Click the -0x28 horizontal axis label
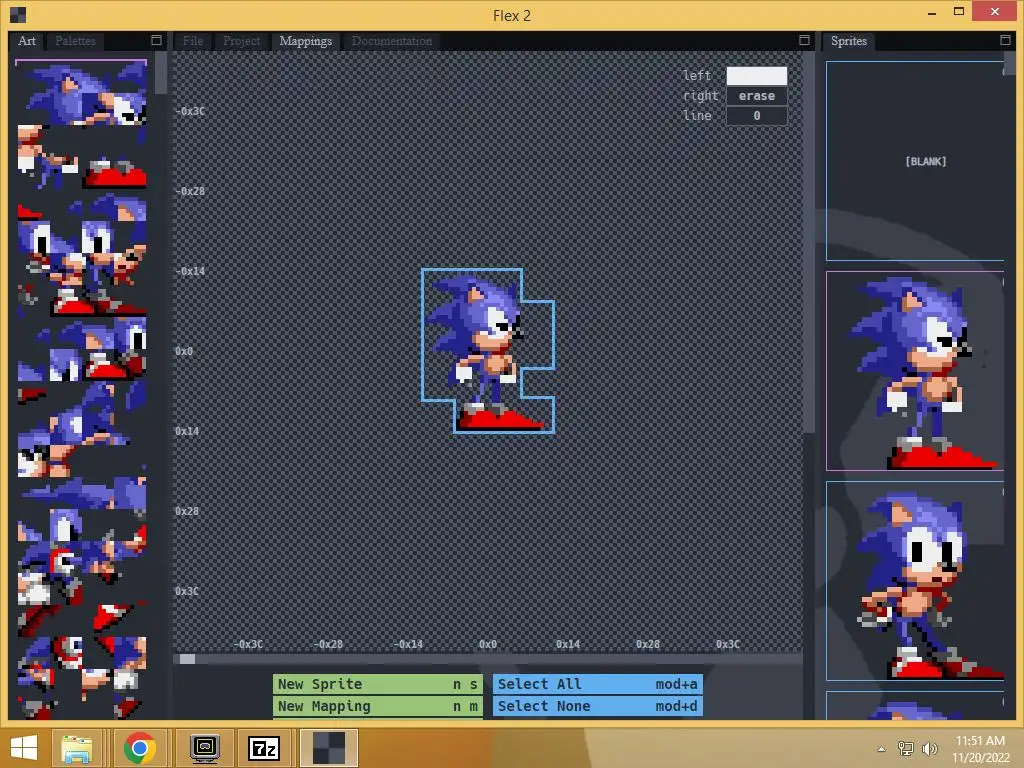1024x768 pixels. pyautogui.click(x=328, y=644)
